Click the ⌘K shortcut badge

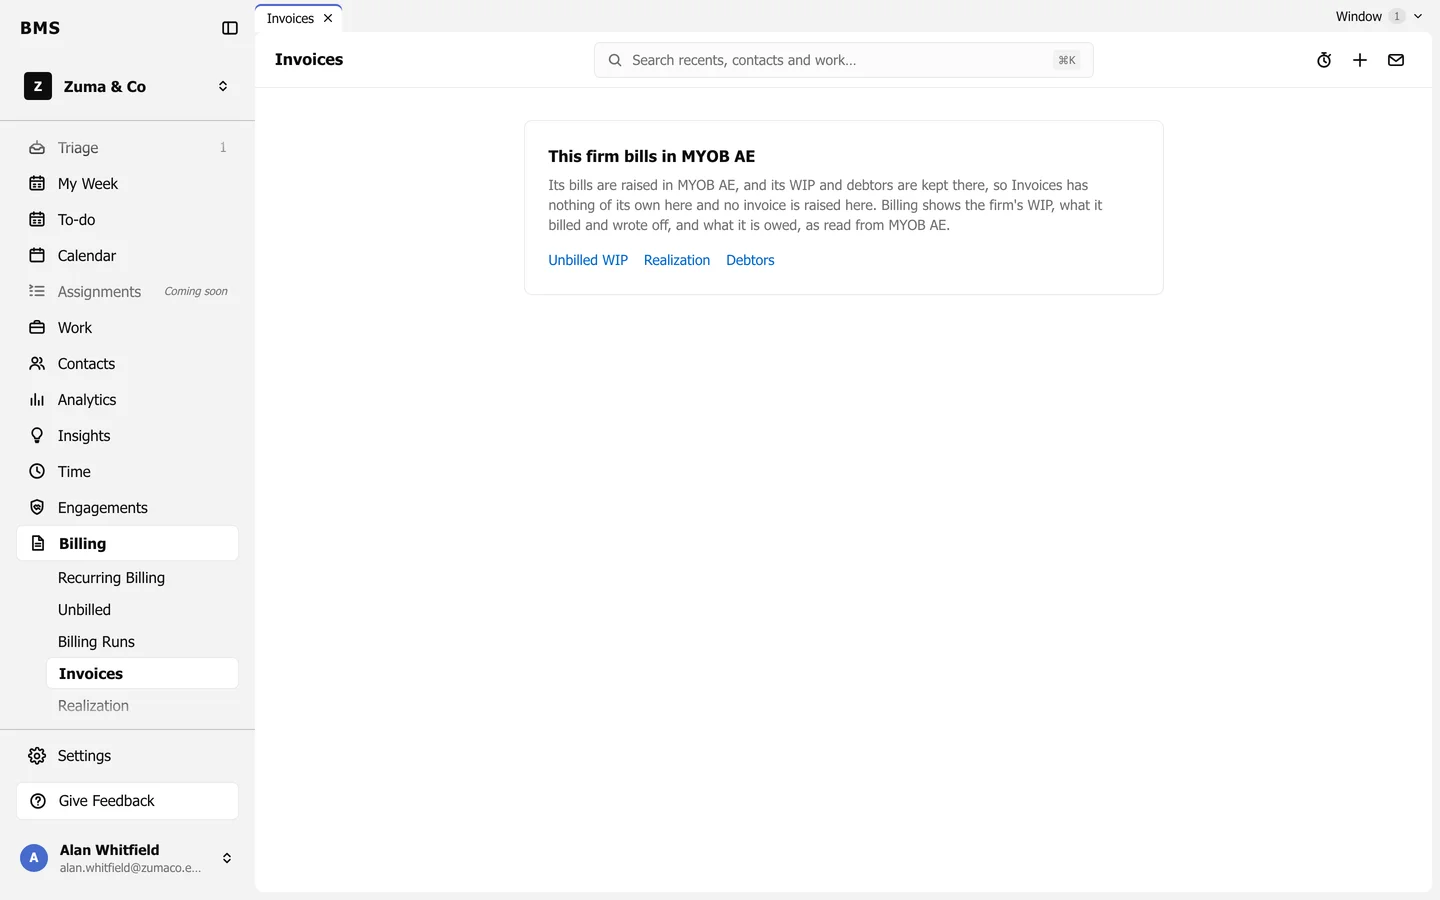tap(1066, 60)
